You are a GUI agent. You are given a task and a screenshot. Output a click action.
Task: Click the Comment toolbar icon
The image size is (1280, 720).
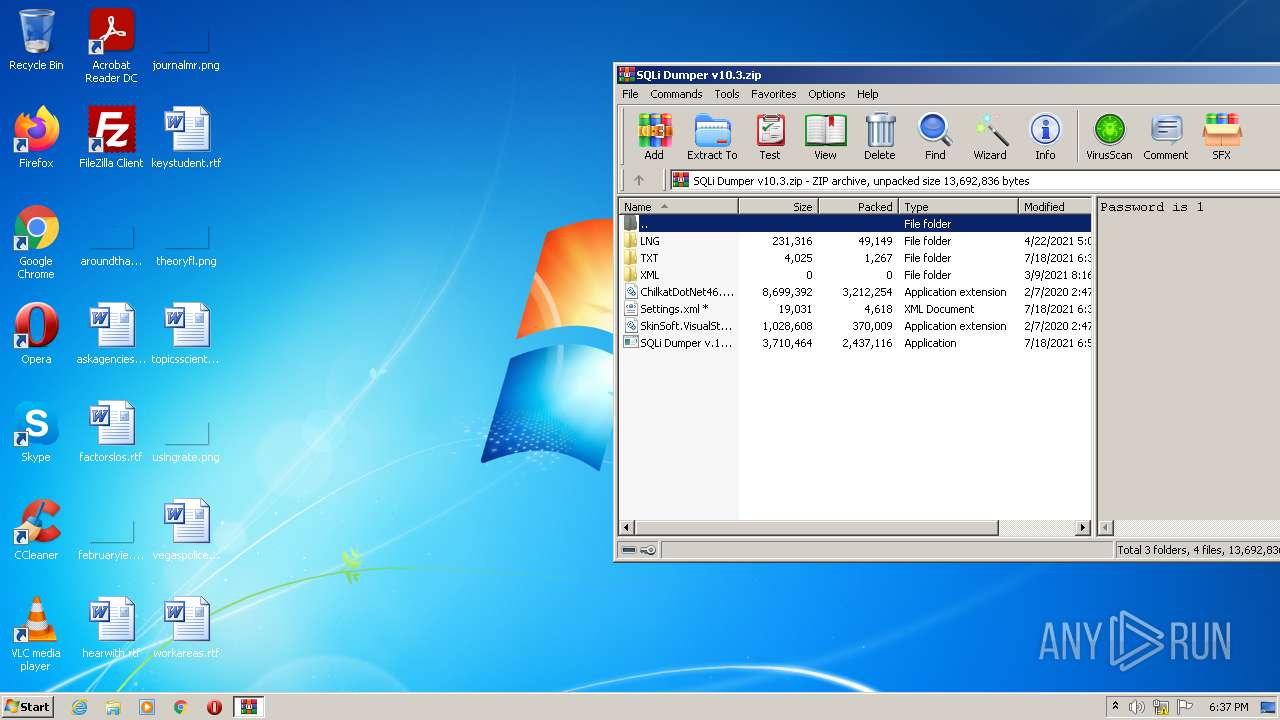(x=1166, y=137)
